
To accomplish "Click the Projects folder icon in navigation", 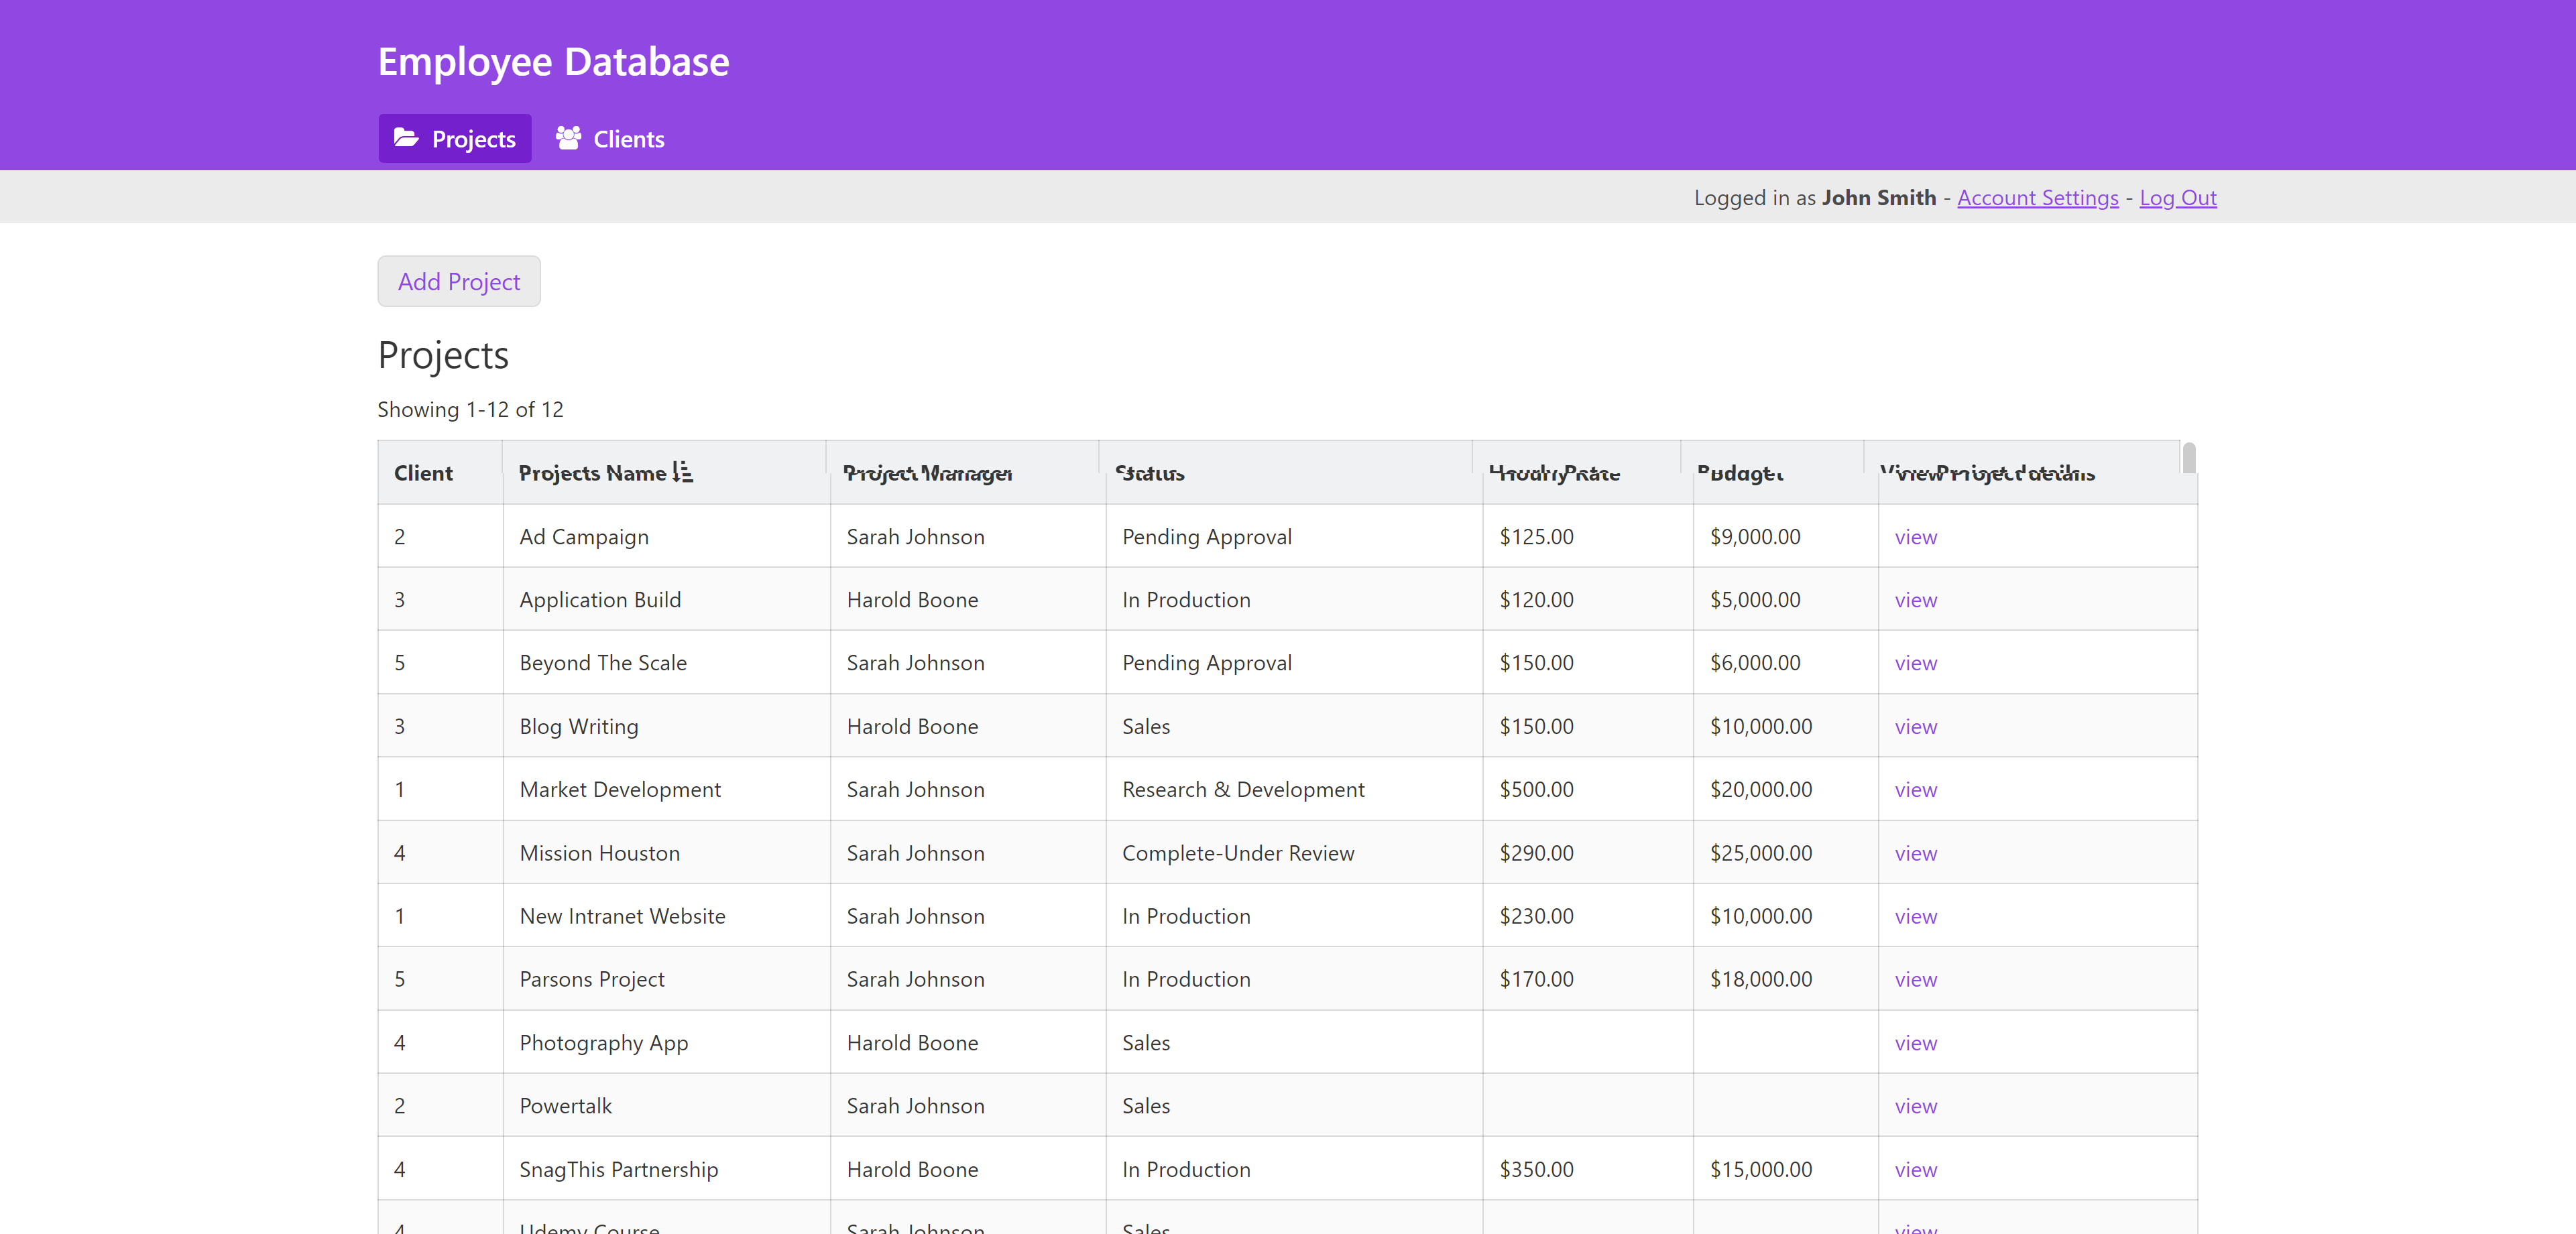I will (406, 138).
